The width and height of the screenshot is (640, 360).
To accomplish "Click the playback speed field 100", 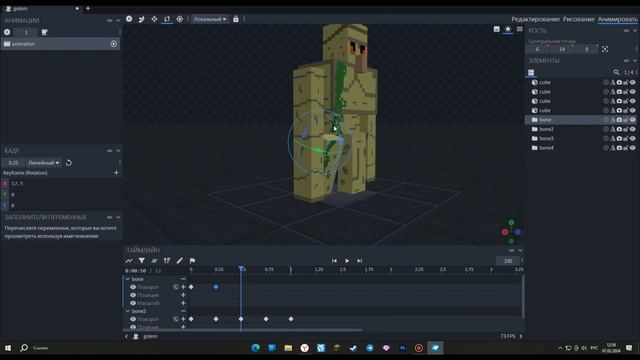I will tap(508, 261).
